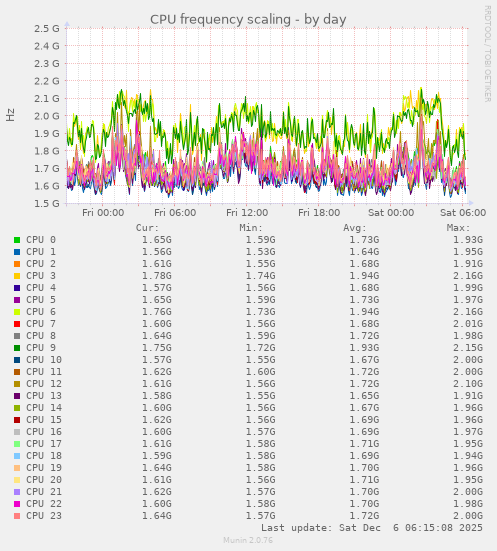Click CPU 0 current value 1.65G
The image size is (497, 551).
[157, 240]
